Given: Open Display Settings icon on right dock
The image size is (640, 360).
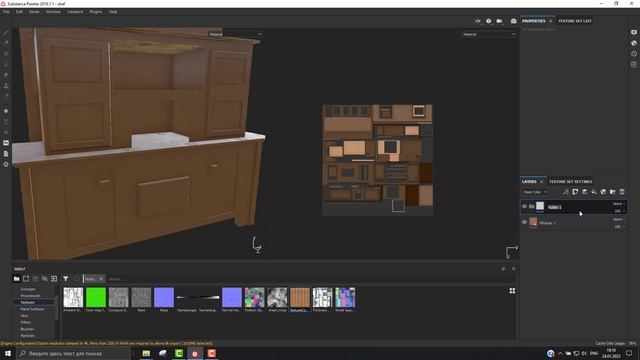Looking at the screenshot, I should point(634,32).
